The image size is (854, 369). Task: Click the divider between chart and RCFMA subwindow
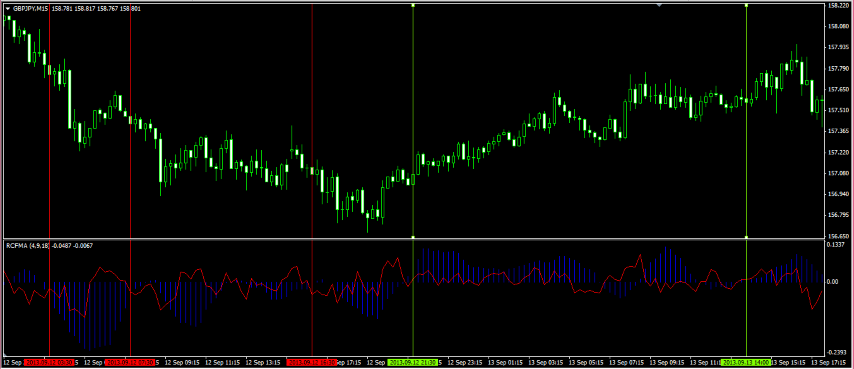pos(412,239)
